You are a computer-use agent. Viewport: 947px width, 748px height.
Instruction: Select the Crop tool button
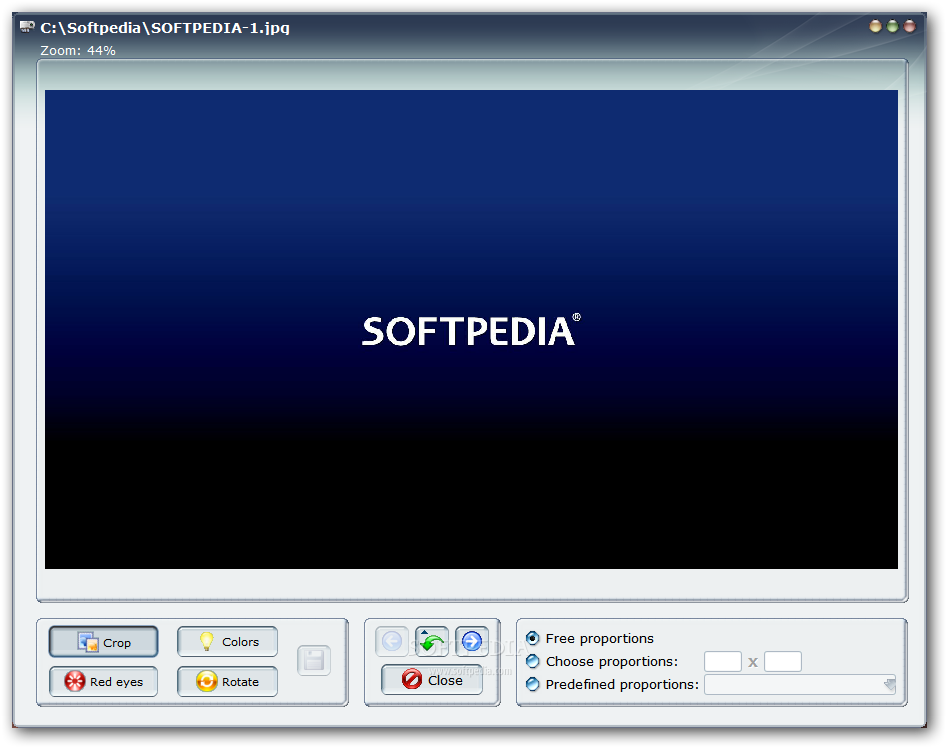[103, 642]
